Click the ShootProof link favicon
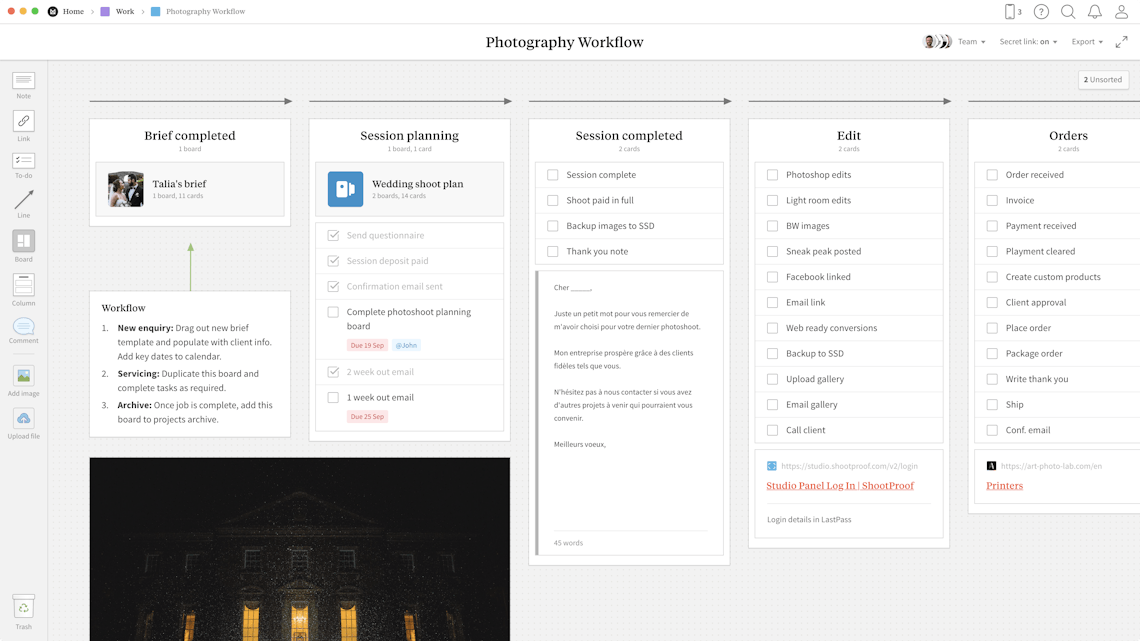This screenshot has height=641, width=1140. coord(771,466)
